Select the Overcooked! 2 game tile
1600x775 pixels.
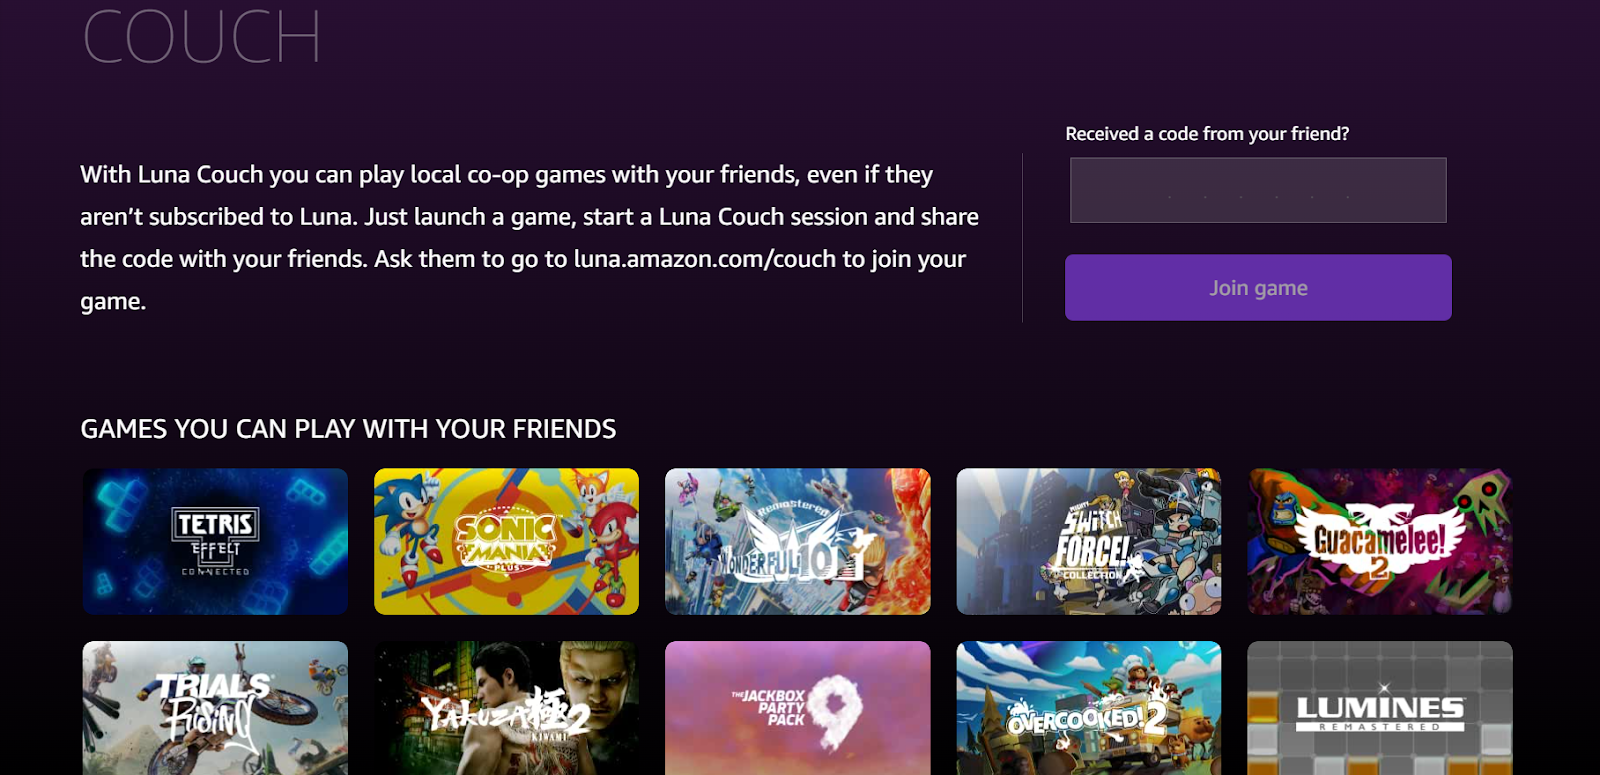(x=1089, y=708)
